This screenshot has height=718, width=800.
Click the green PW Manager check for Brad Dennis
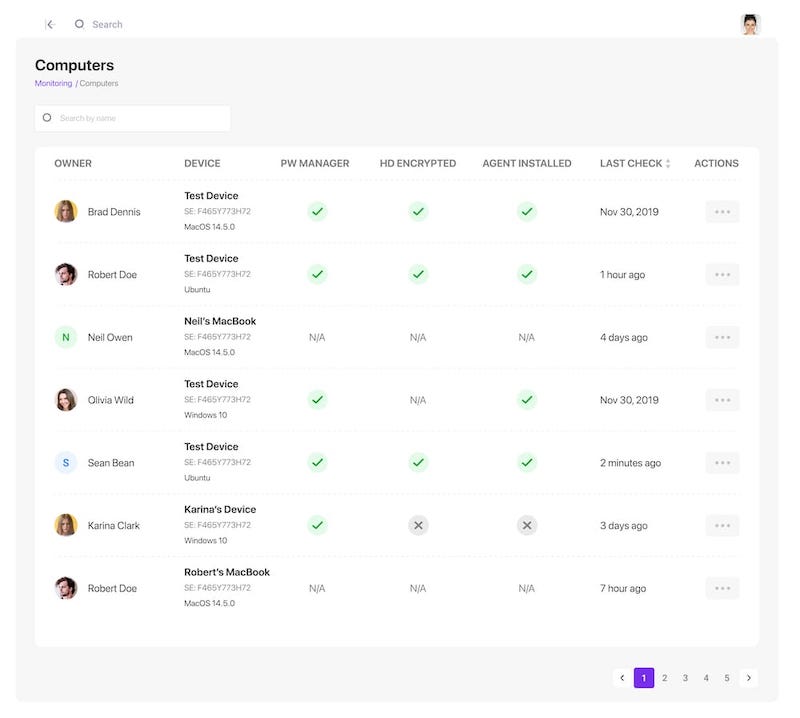coord(317,211)
